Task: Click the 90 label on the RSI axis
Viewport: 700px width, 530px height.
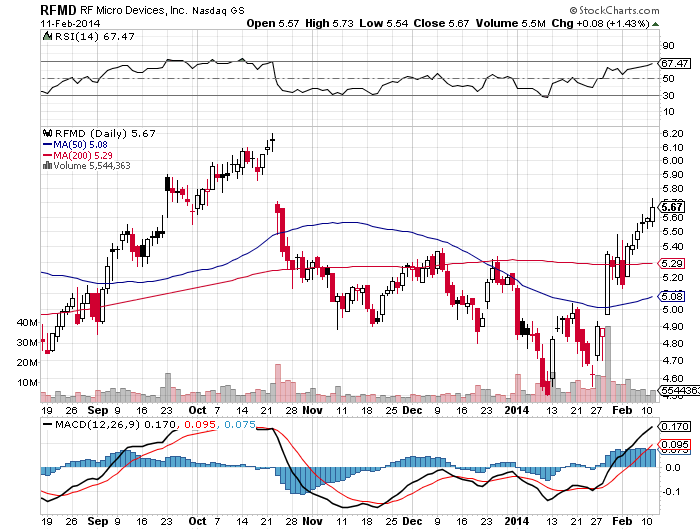Action: [668, 46]
